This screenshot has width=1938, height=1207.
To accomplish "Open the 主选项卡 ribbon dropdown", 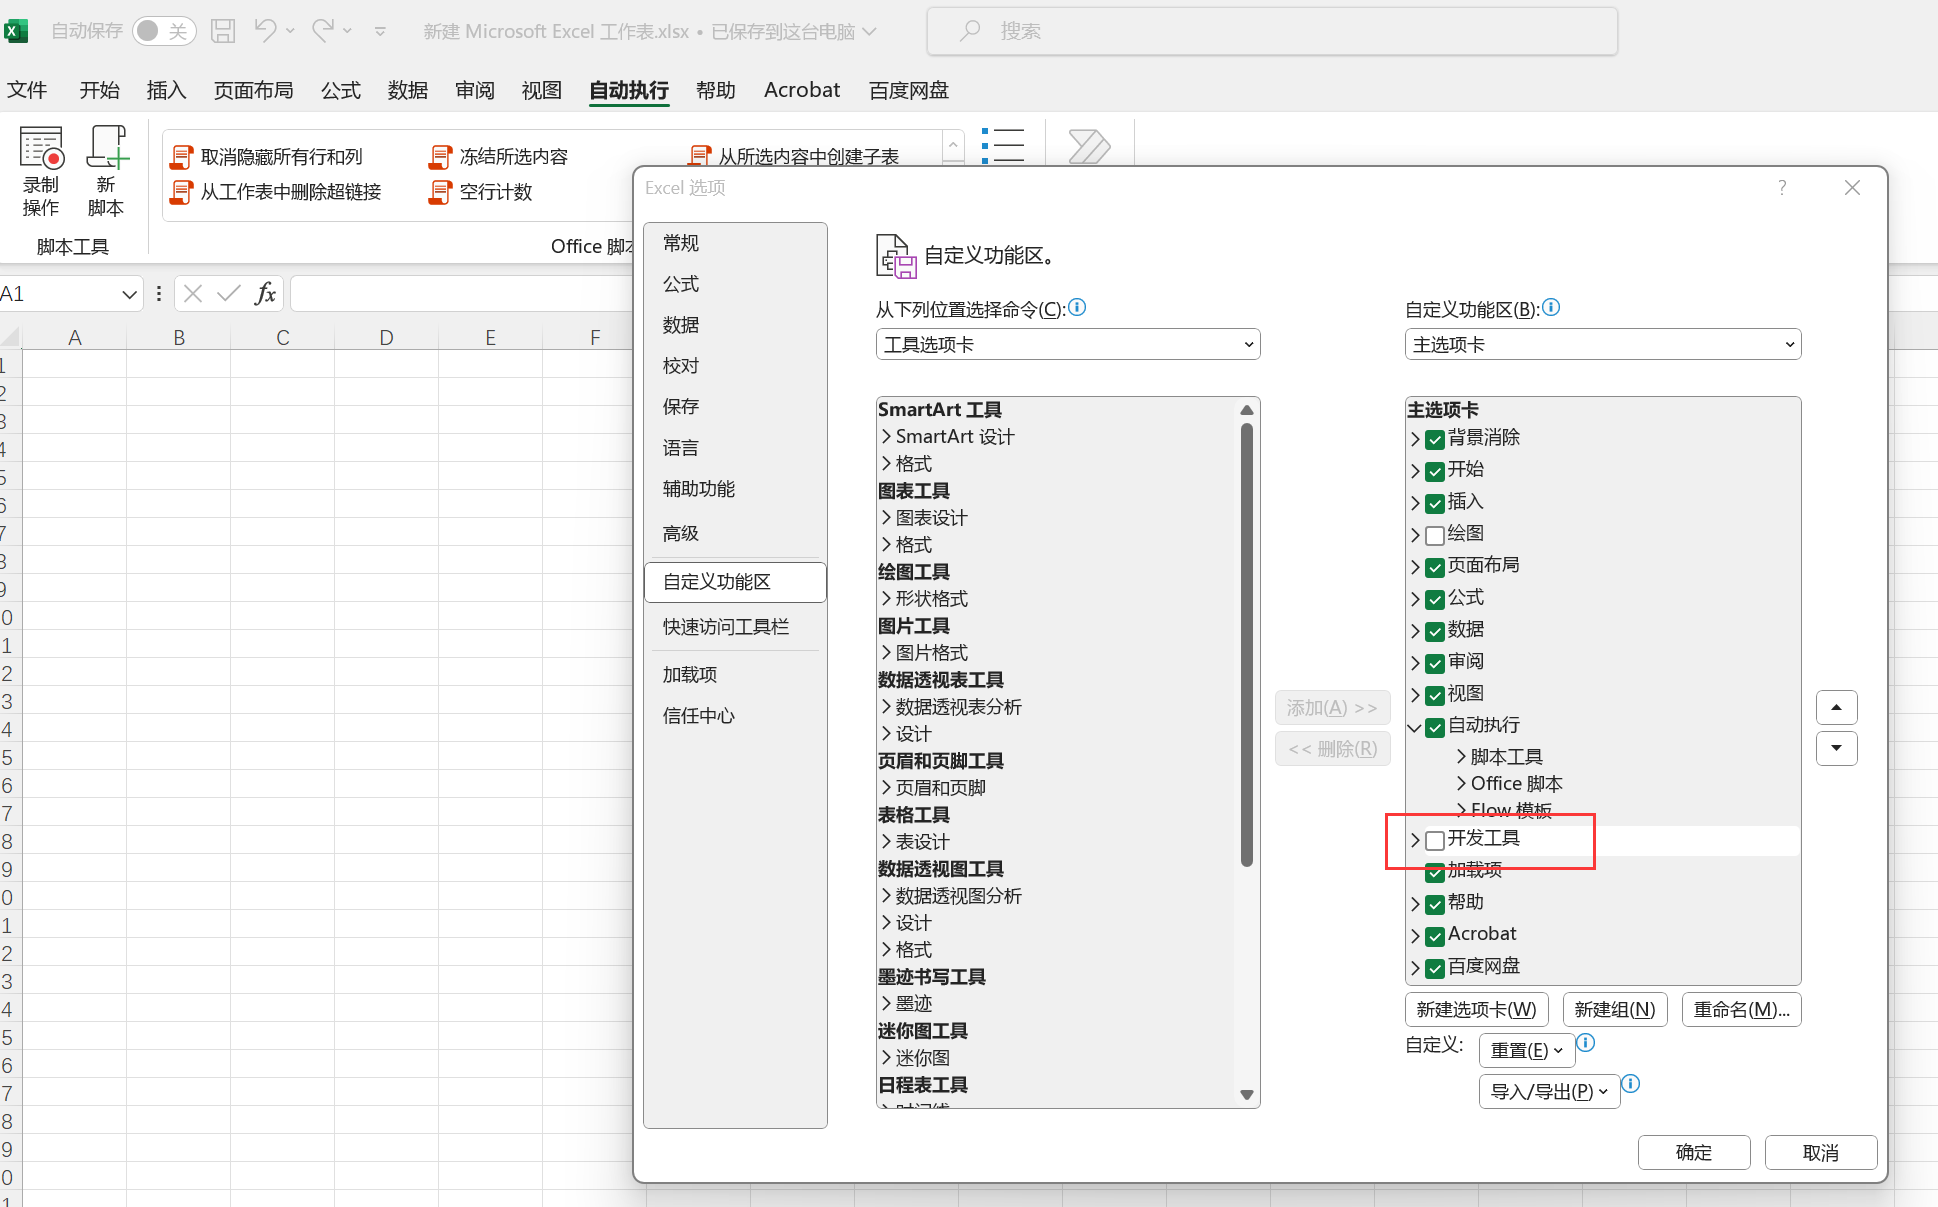I will [1603, 344].
